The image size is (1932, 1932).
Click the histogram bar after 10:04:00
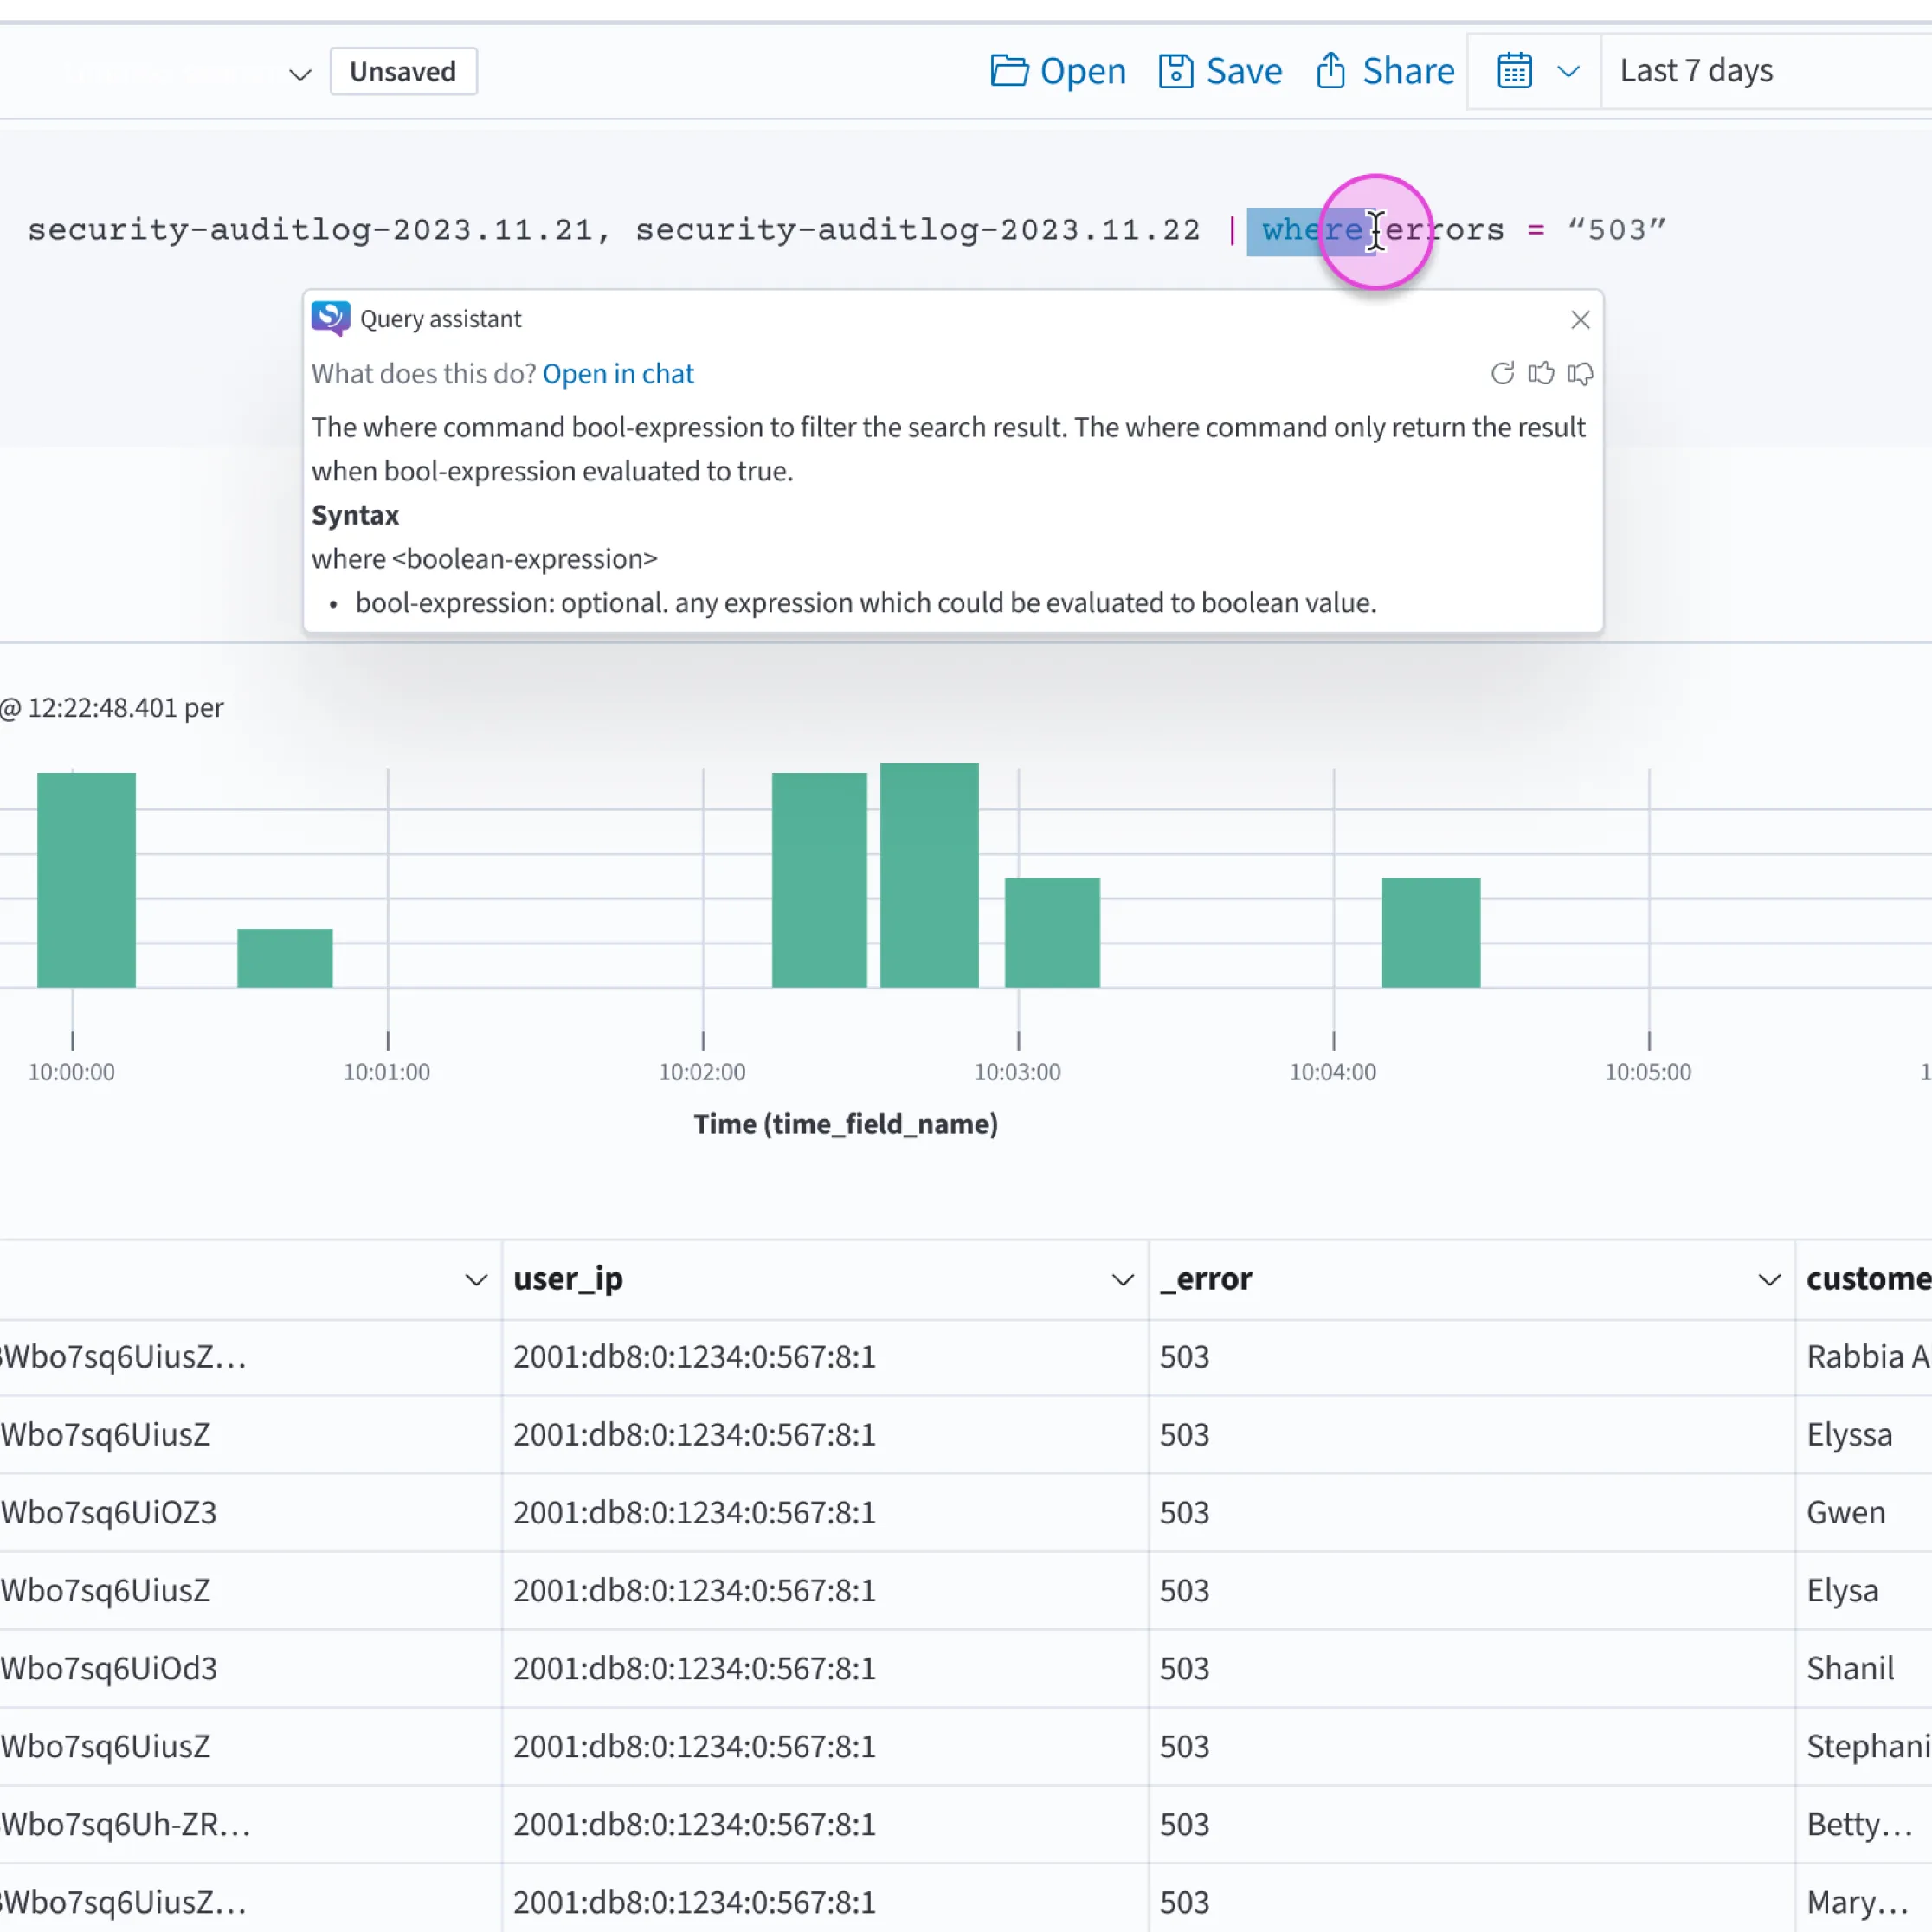tap(1431, 932)
